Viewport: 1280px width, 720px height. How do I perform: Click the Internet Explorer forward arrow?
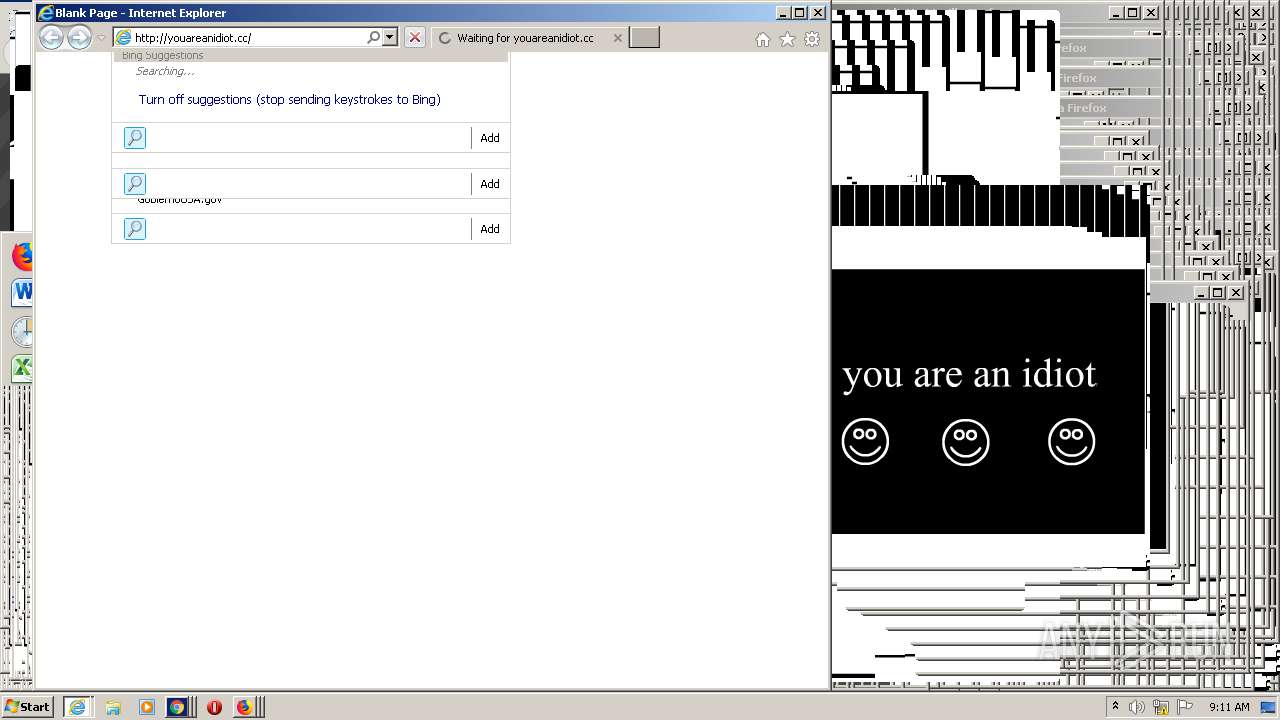click(79, 38)
